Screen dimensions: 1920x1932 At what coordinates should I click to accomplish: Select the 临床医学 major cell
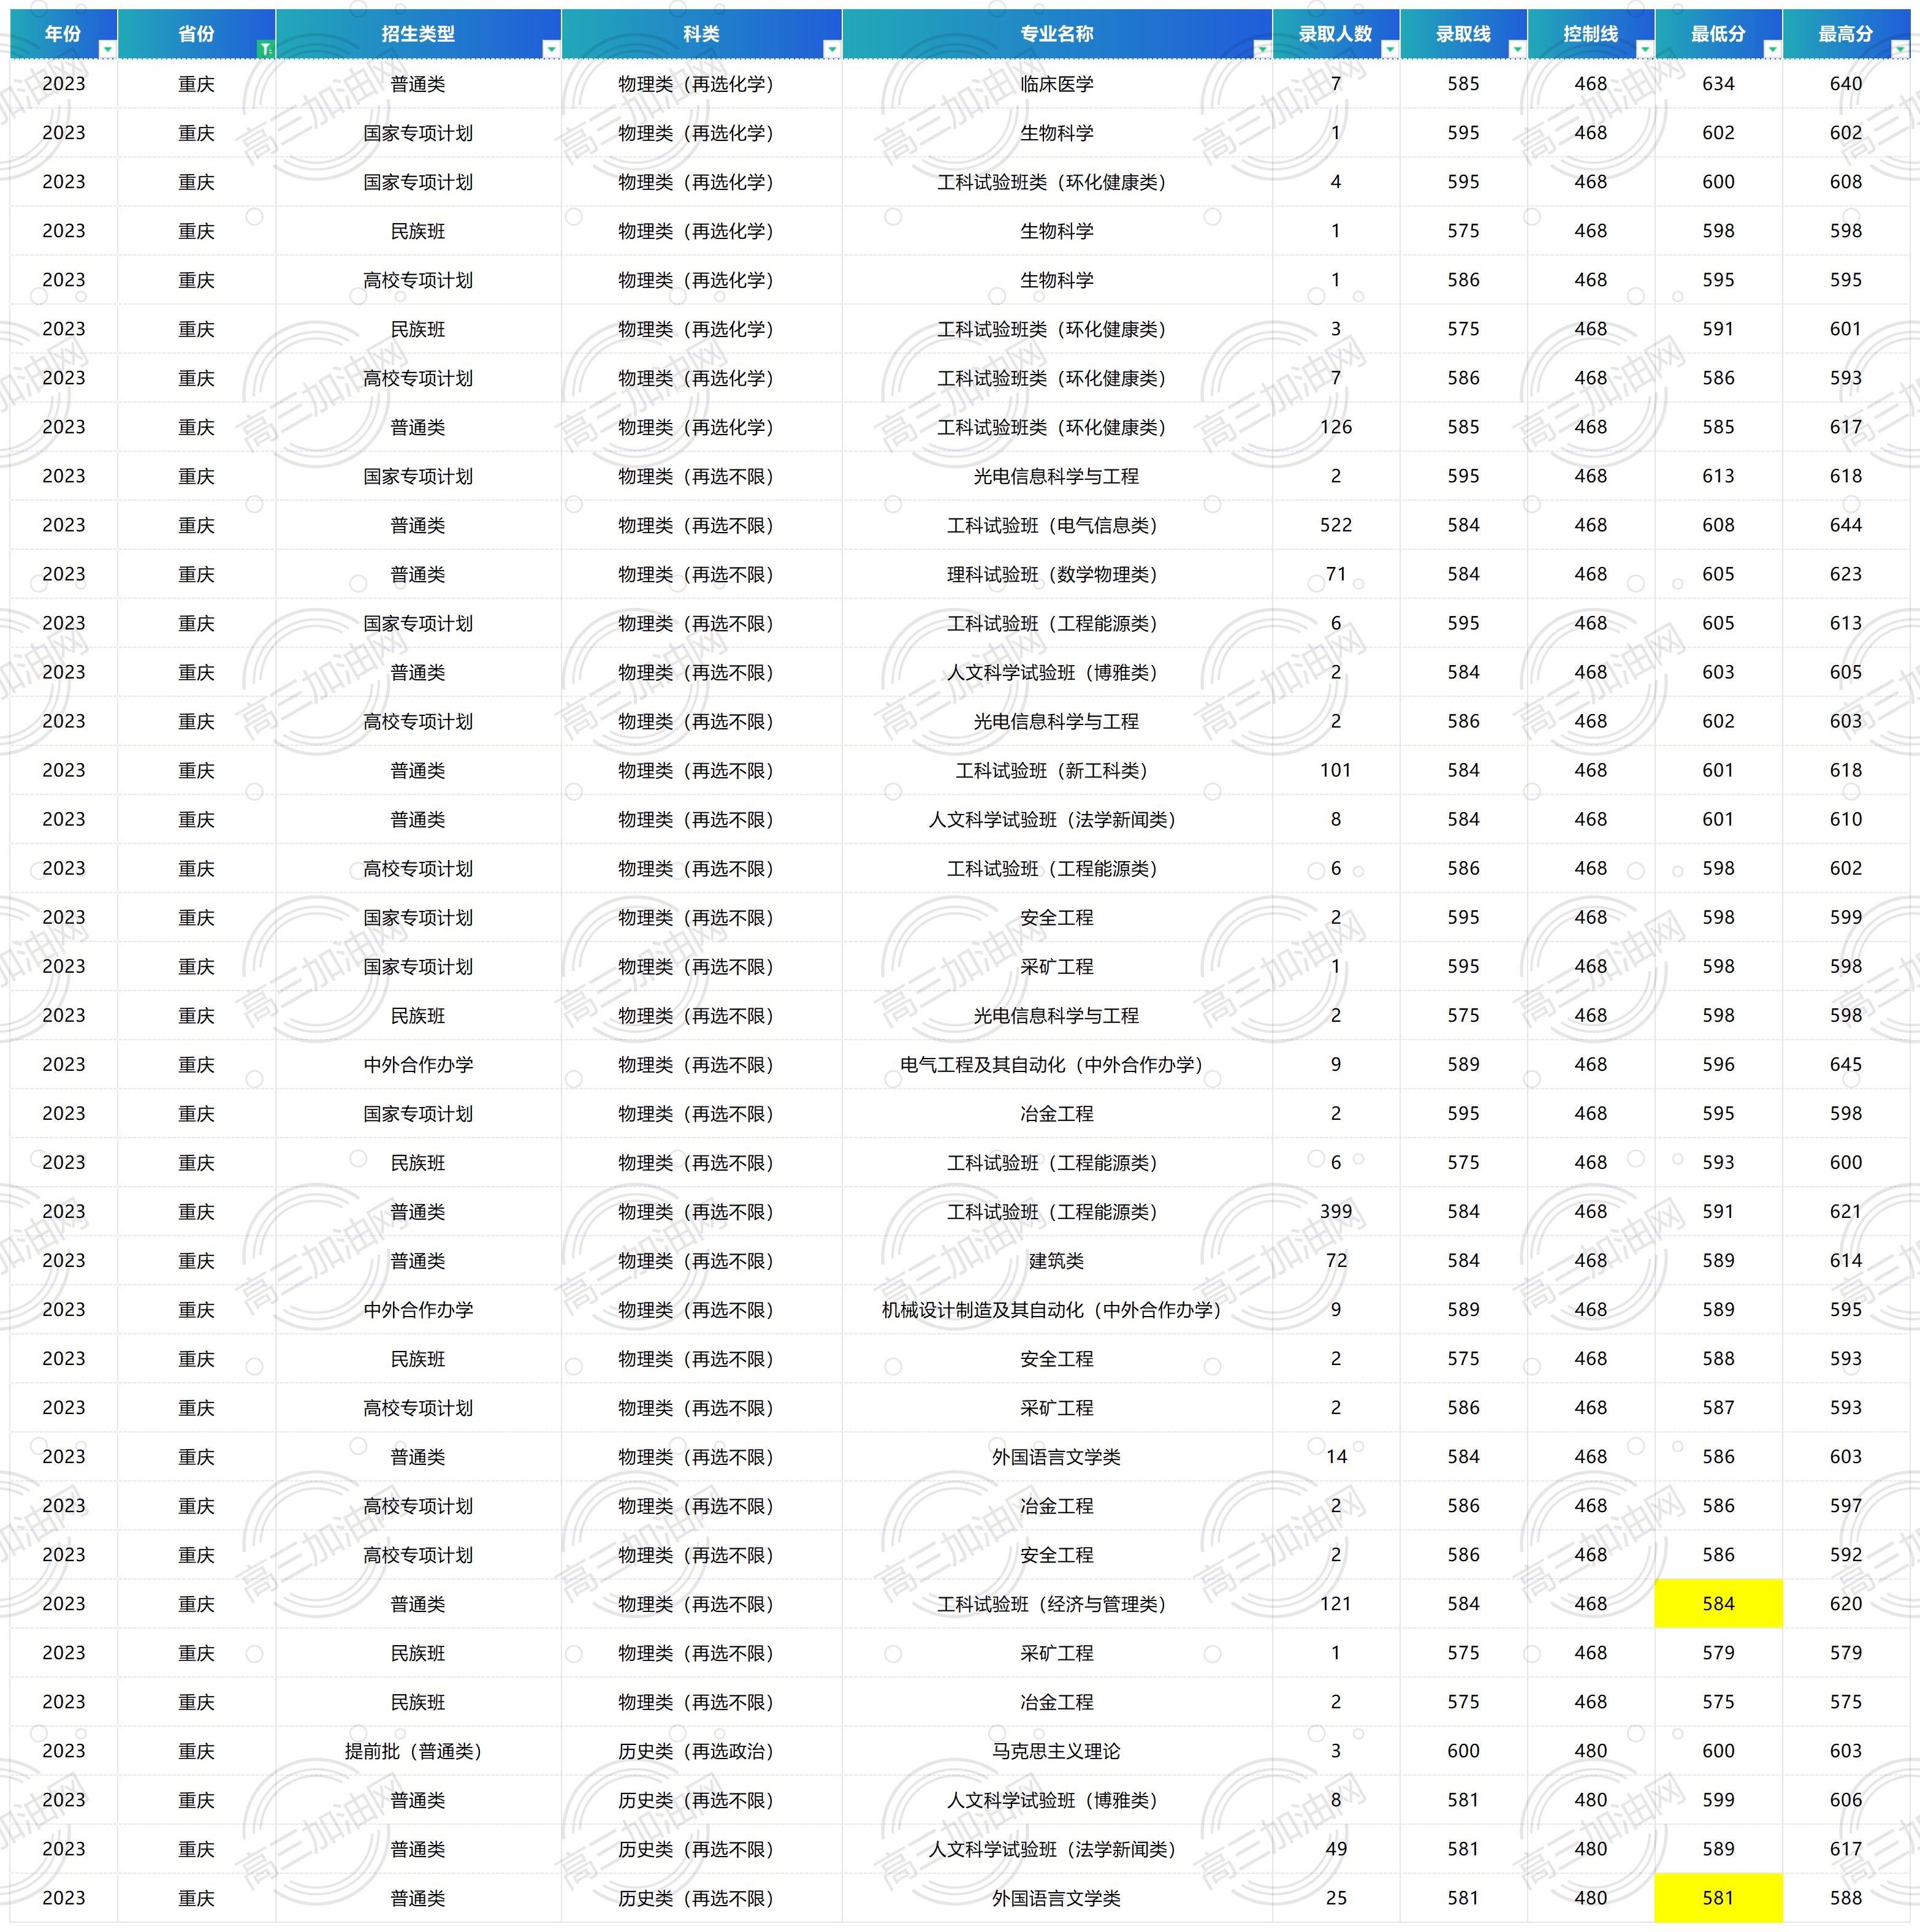(x=1057, y=84)
